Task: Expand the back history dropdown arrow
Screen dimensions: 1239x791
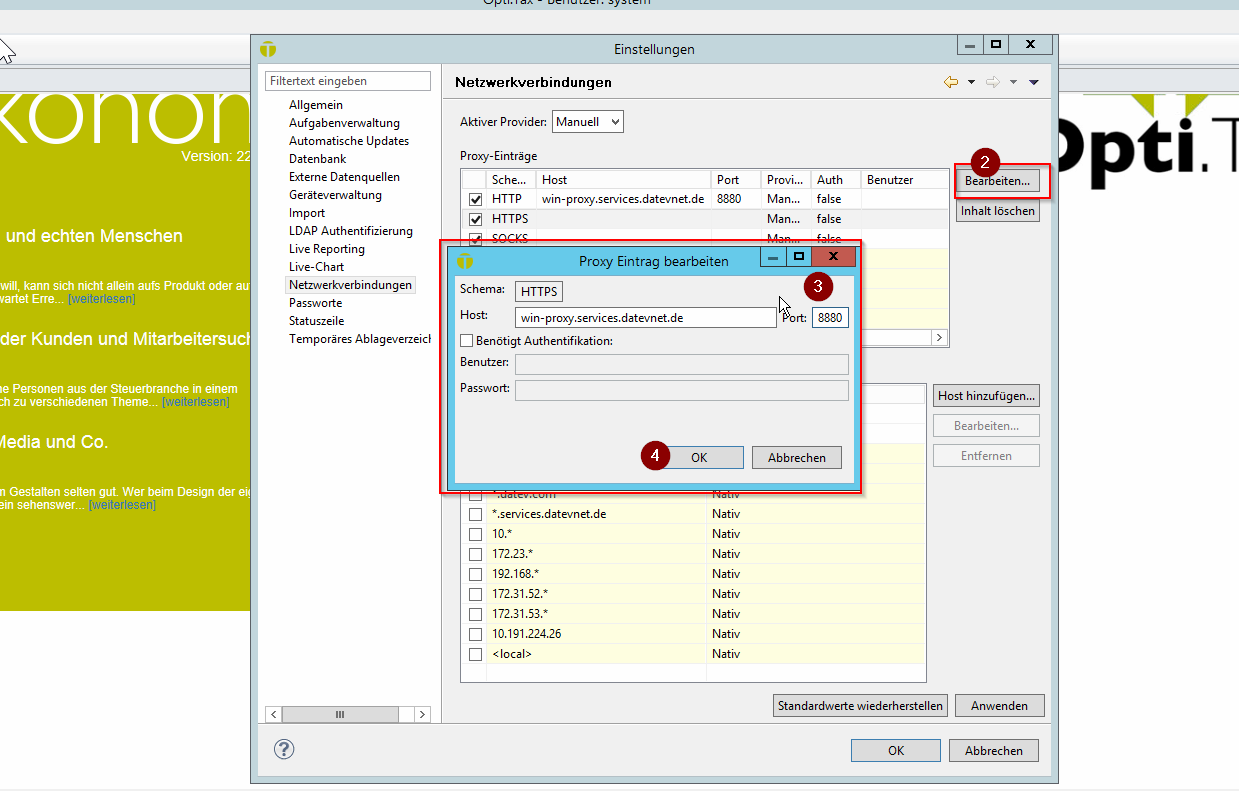Action: (x=971, y=83)
